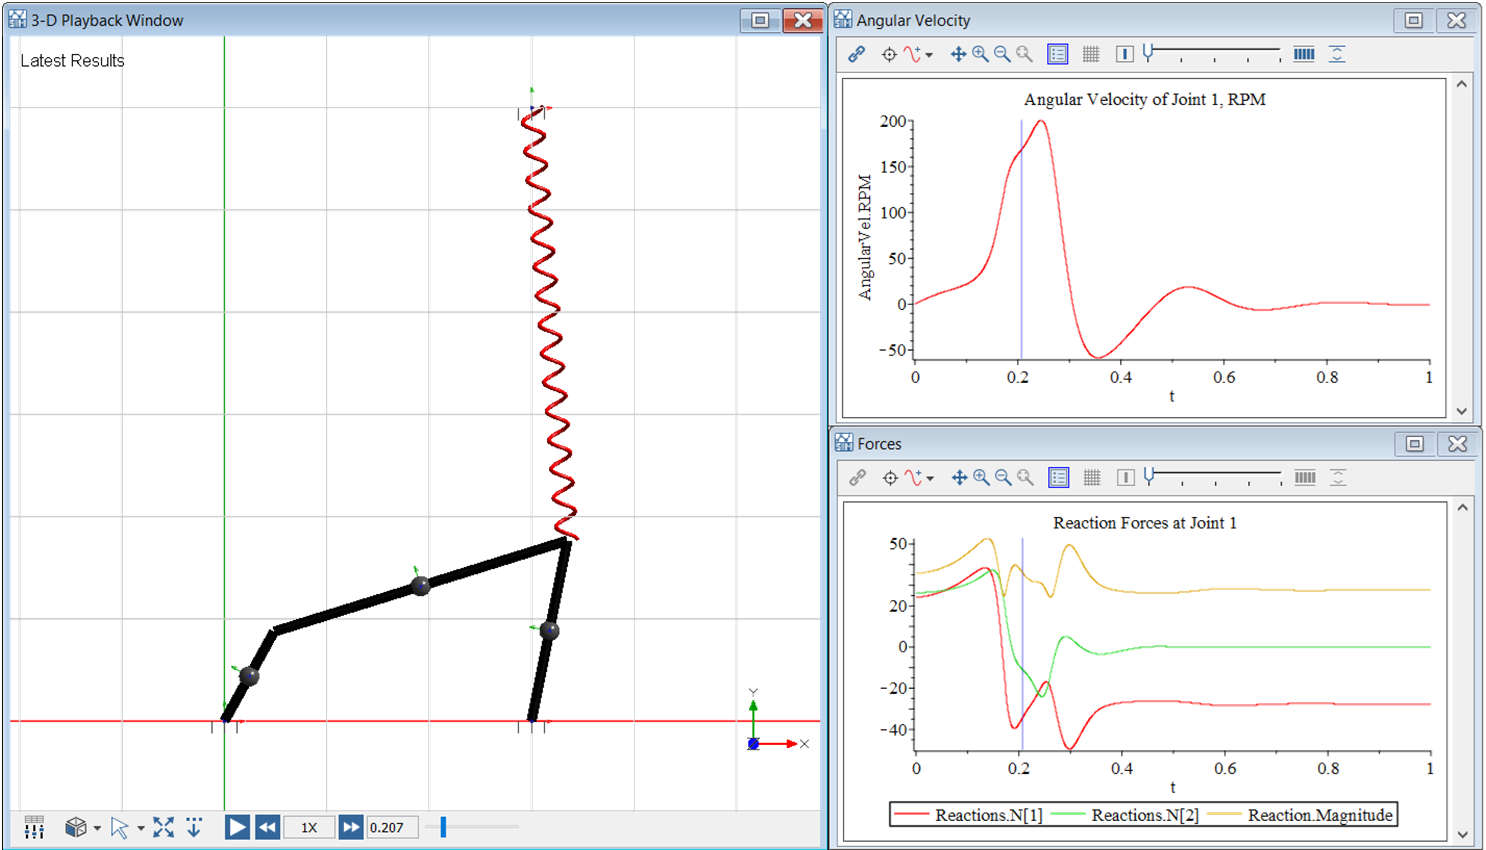
Task: Toggle grid lines in Forces plot
Action: click(x=1092, y=478)
